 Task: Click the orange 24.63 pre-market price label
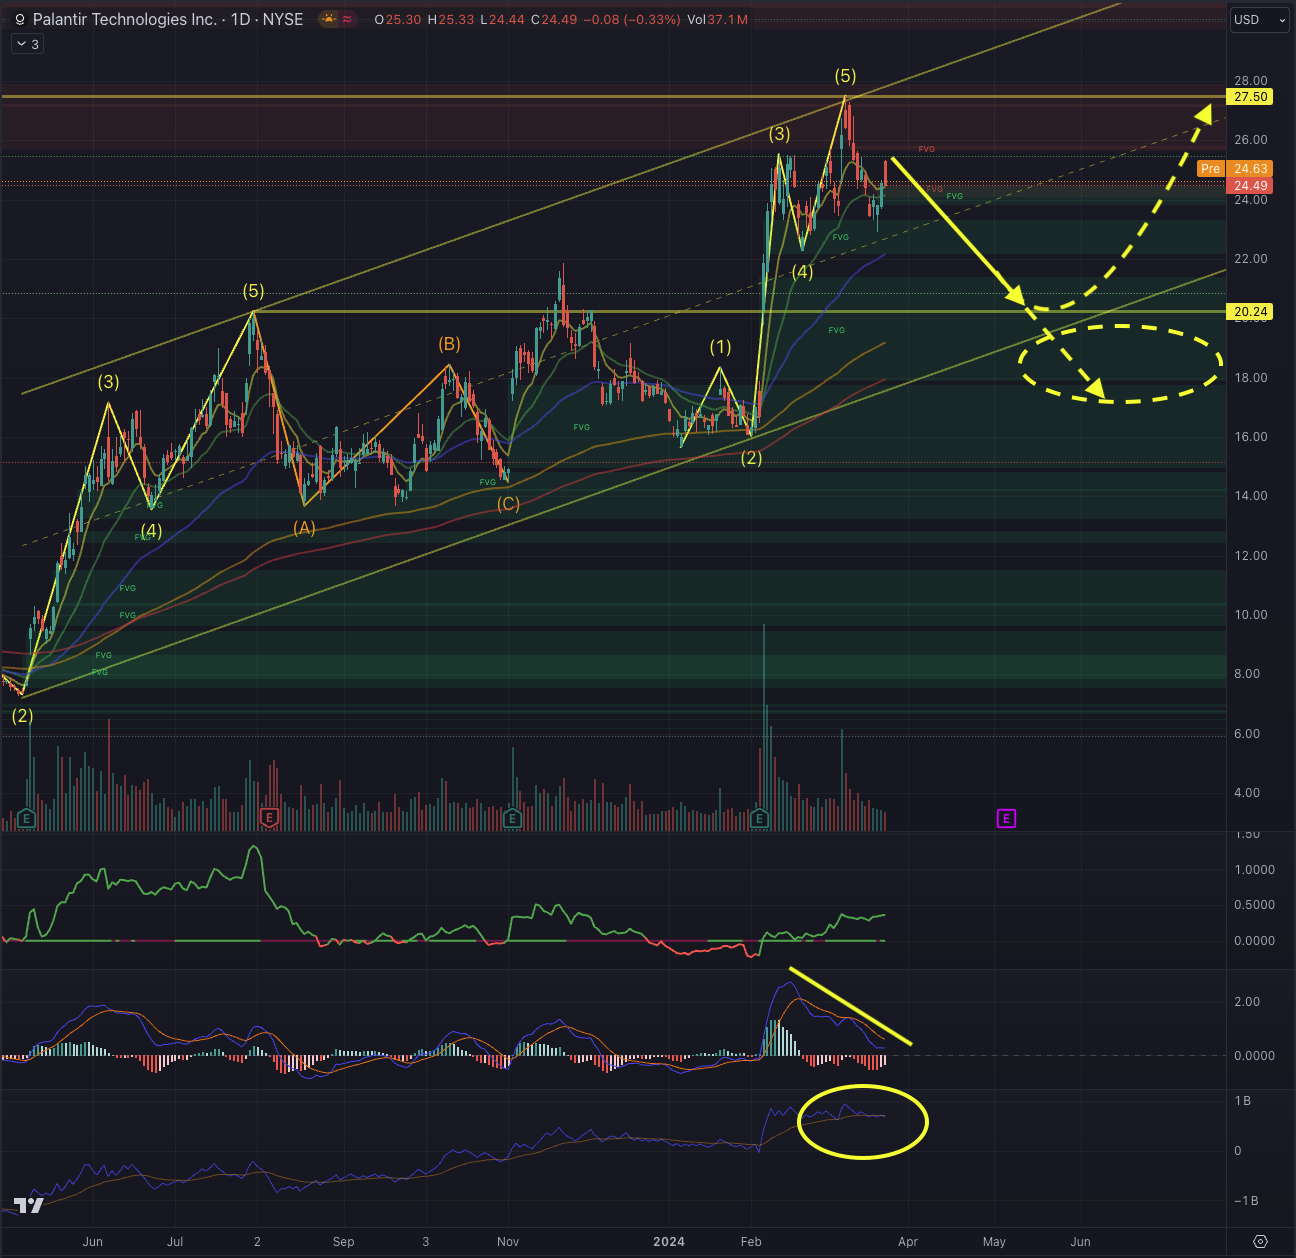pos(1250,169)
